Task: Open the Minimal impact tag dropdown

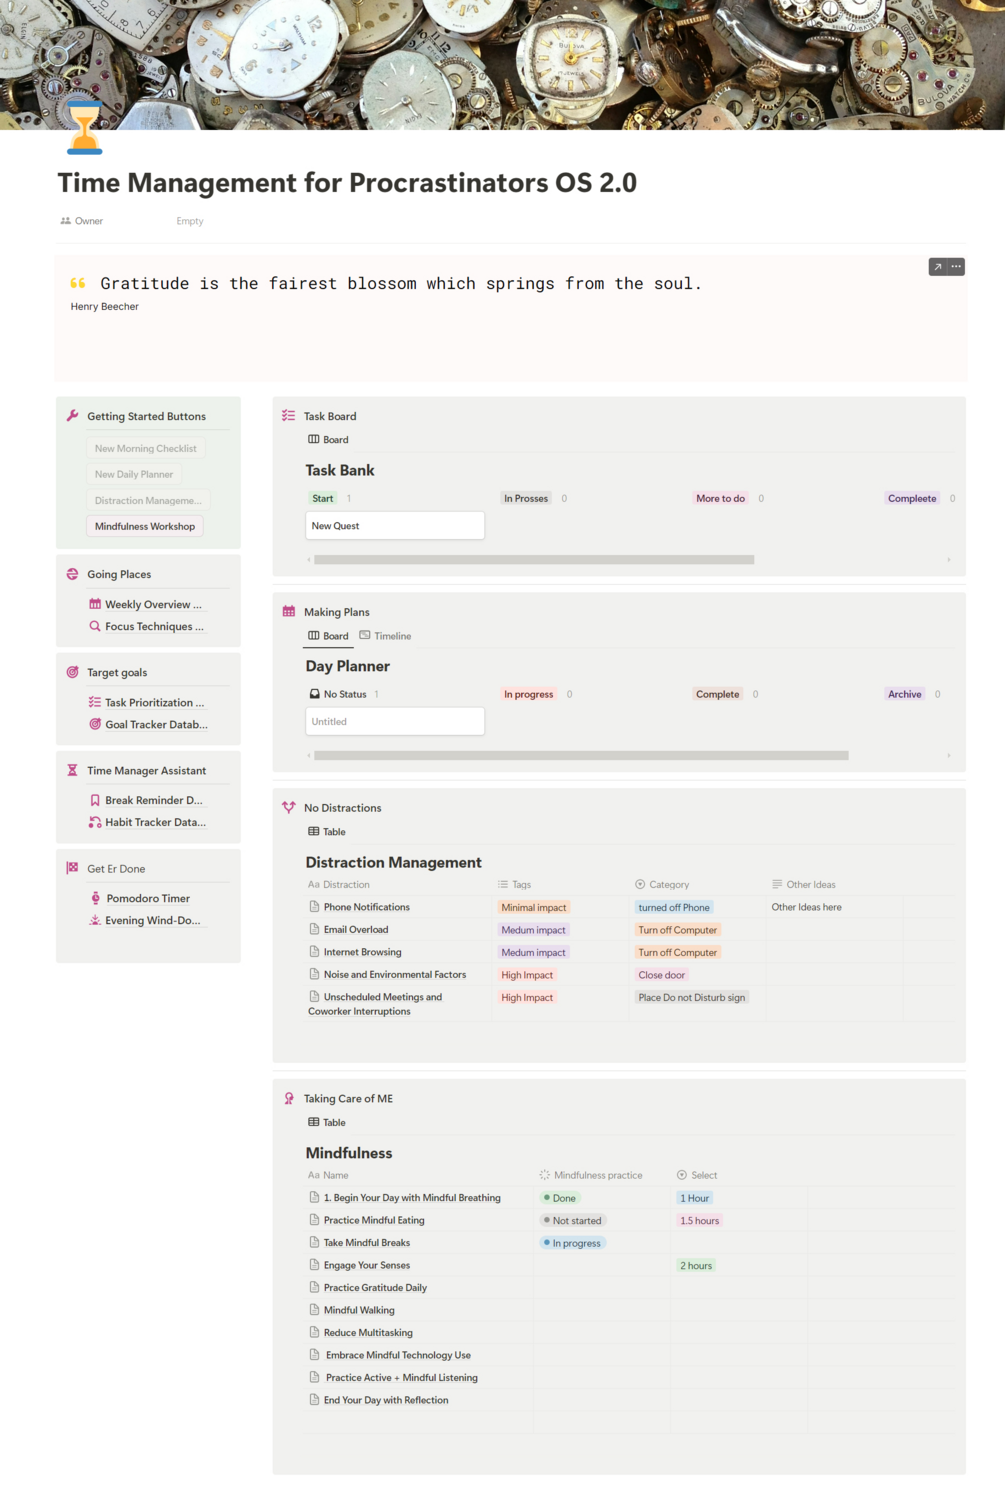Action: 534,908
